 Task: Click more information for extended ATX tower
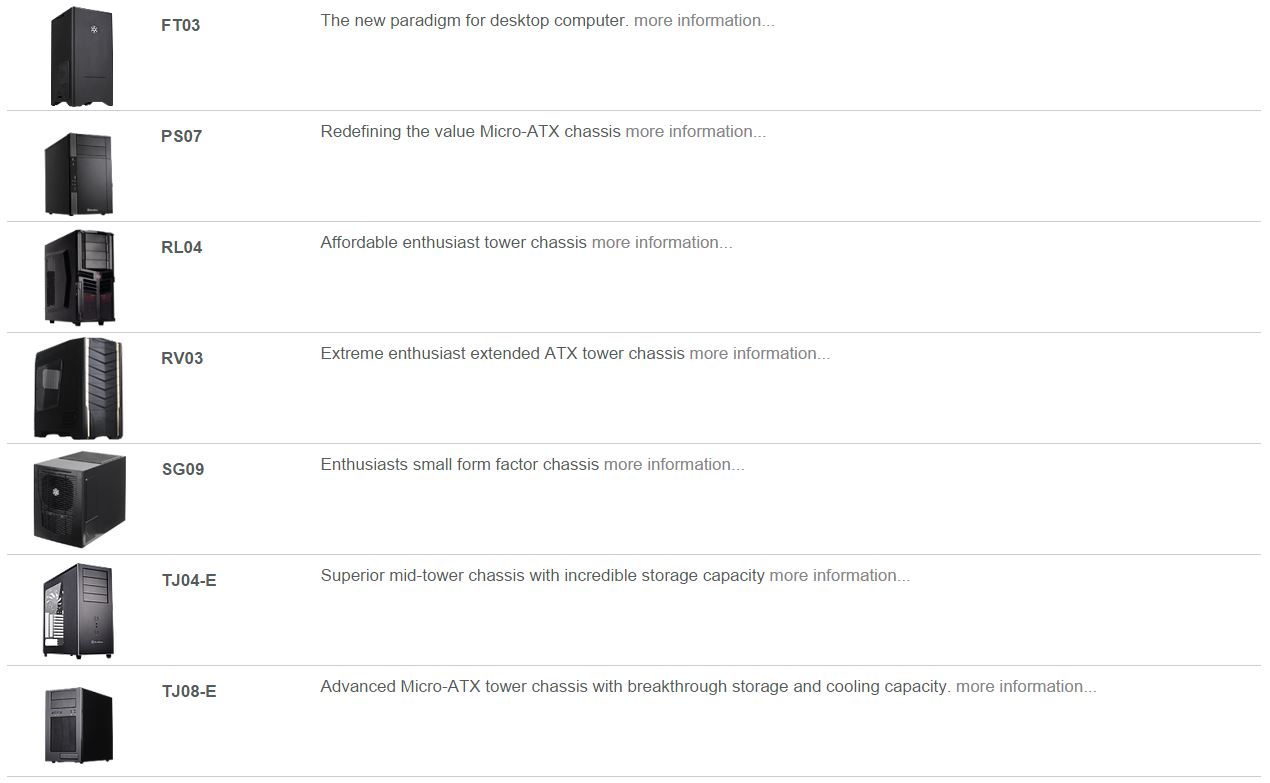point(759,354)
